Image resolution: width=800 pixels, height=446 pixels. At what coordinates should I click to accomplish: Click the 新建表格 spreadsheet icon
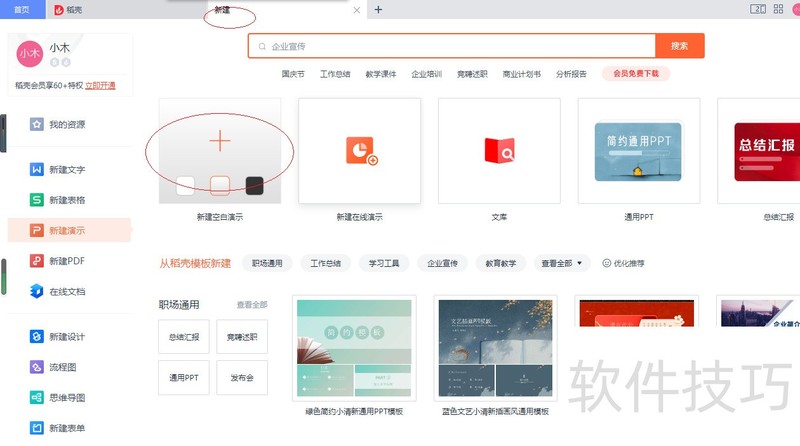tap(37, 200)
